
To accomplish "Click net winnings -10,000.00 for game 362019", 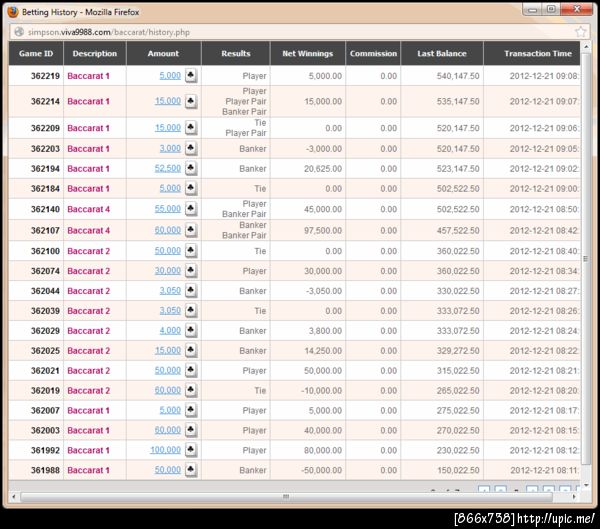I will pyautogui.click(x=321, y=390).
